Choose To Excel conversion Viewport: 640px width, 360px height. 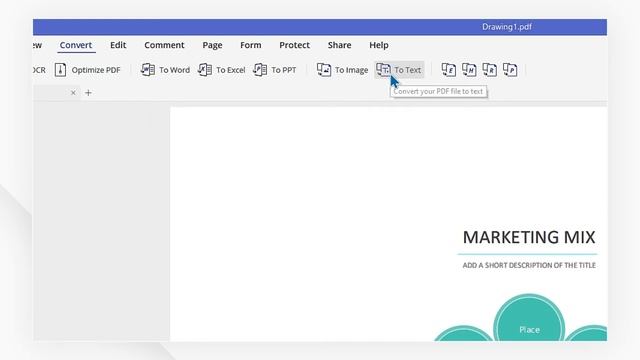222,70
